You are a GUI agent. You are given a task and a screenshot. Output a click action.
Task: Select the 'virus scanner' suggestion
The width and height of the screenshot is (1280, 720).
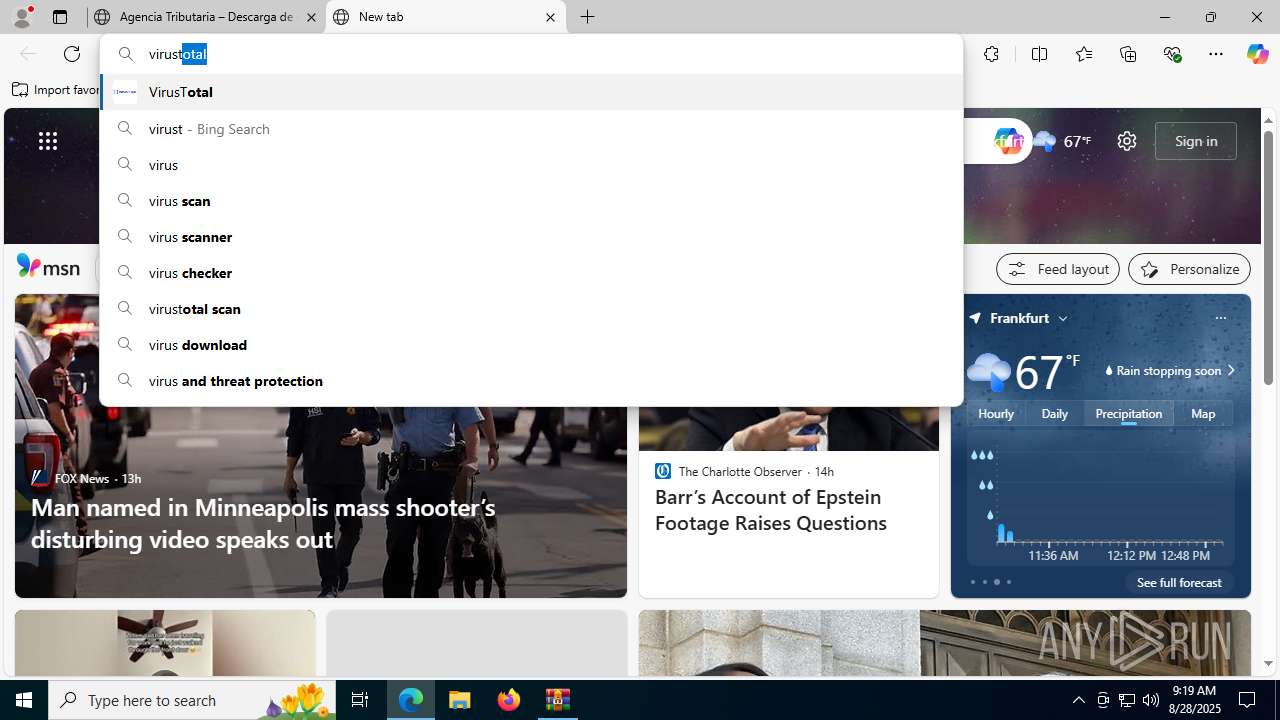(x=531, y=237)
